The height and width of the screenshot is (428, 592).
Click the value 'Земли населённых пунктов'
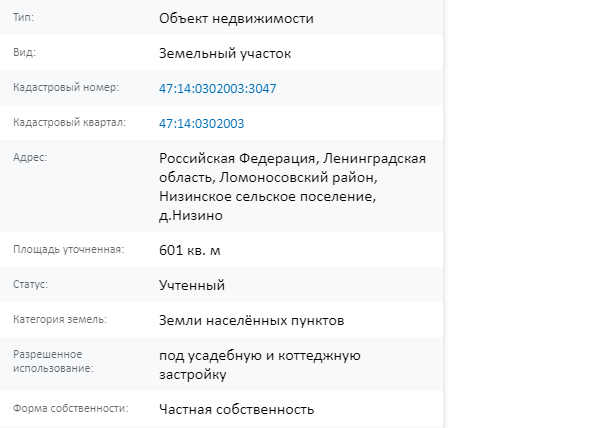click(x=251, y=320)
